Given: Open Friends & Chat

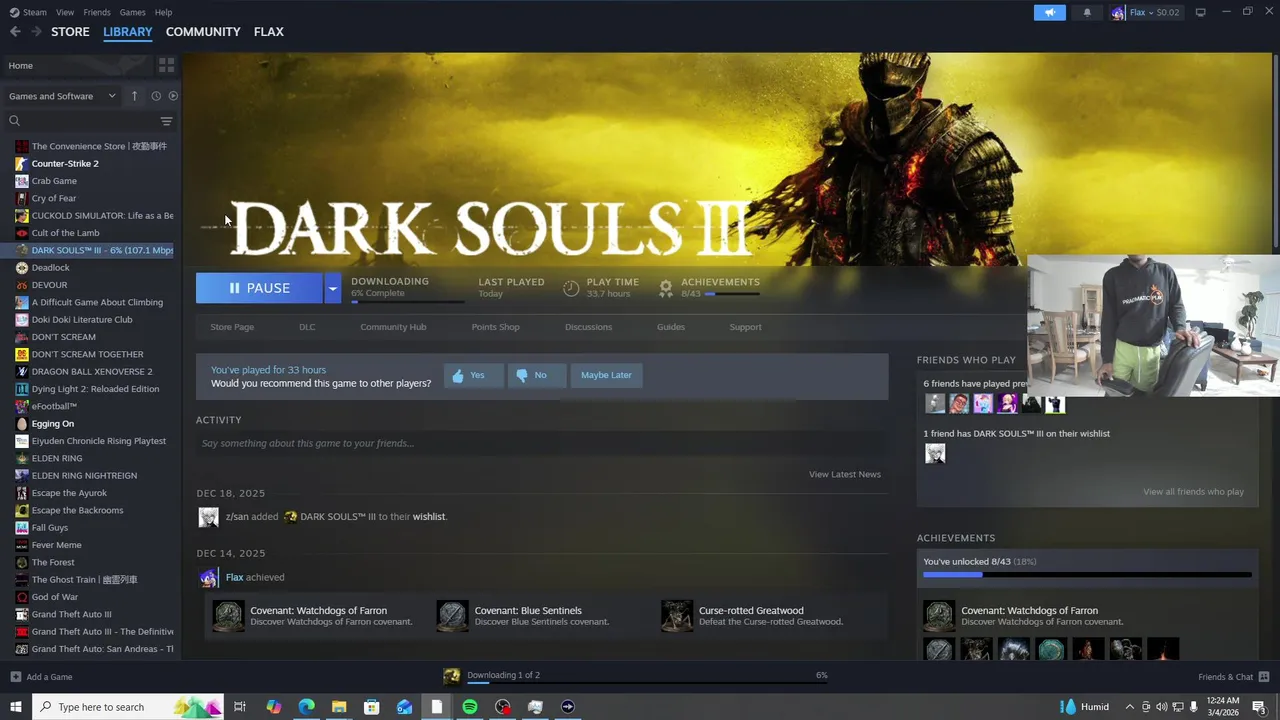Looking at the screenshot, I should click(x=1233, y=677).
